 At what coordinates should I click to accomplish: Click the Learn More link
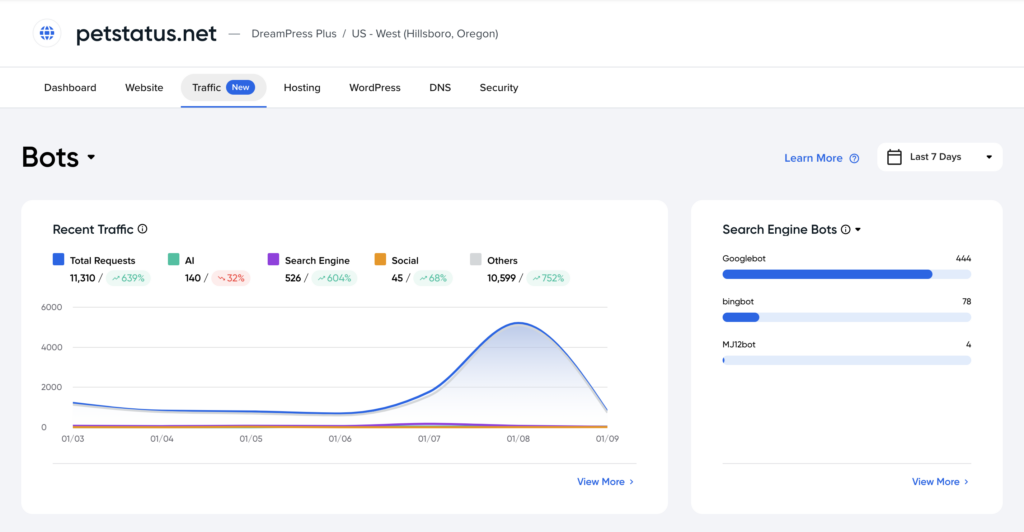coord(813,158)
